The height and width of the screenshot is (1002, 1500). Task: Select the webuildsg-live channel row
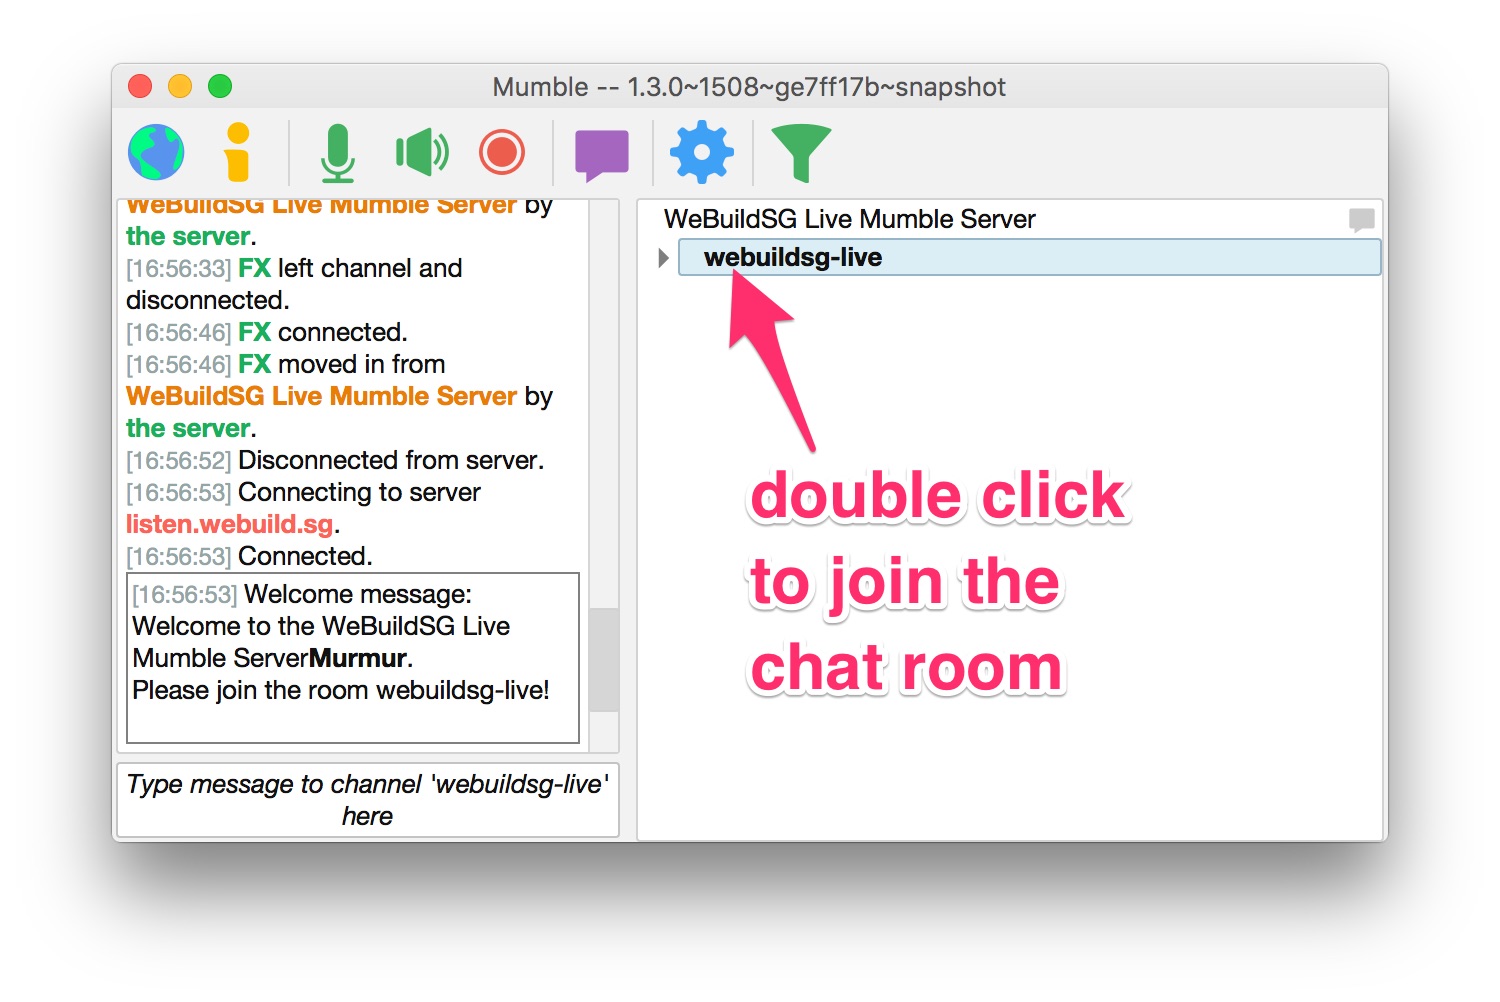(1029, 257)
